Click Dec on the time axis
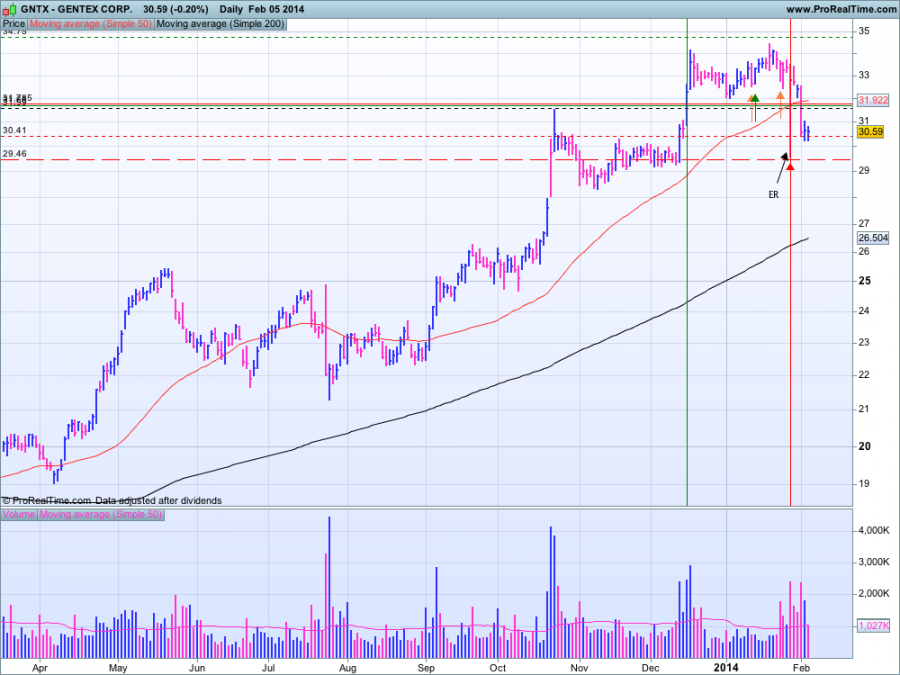The width and height of the screenshot is (900, 675). coord(650,668)
